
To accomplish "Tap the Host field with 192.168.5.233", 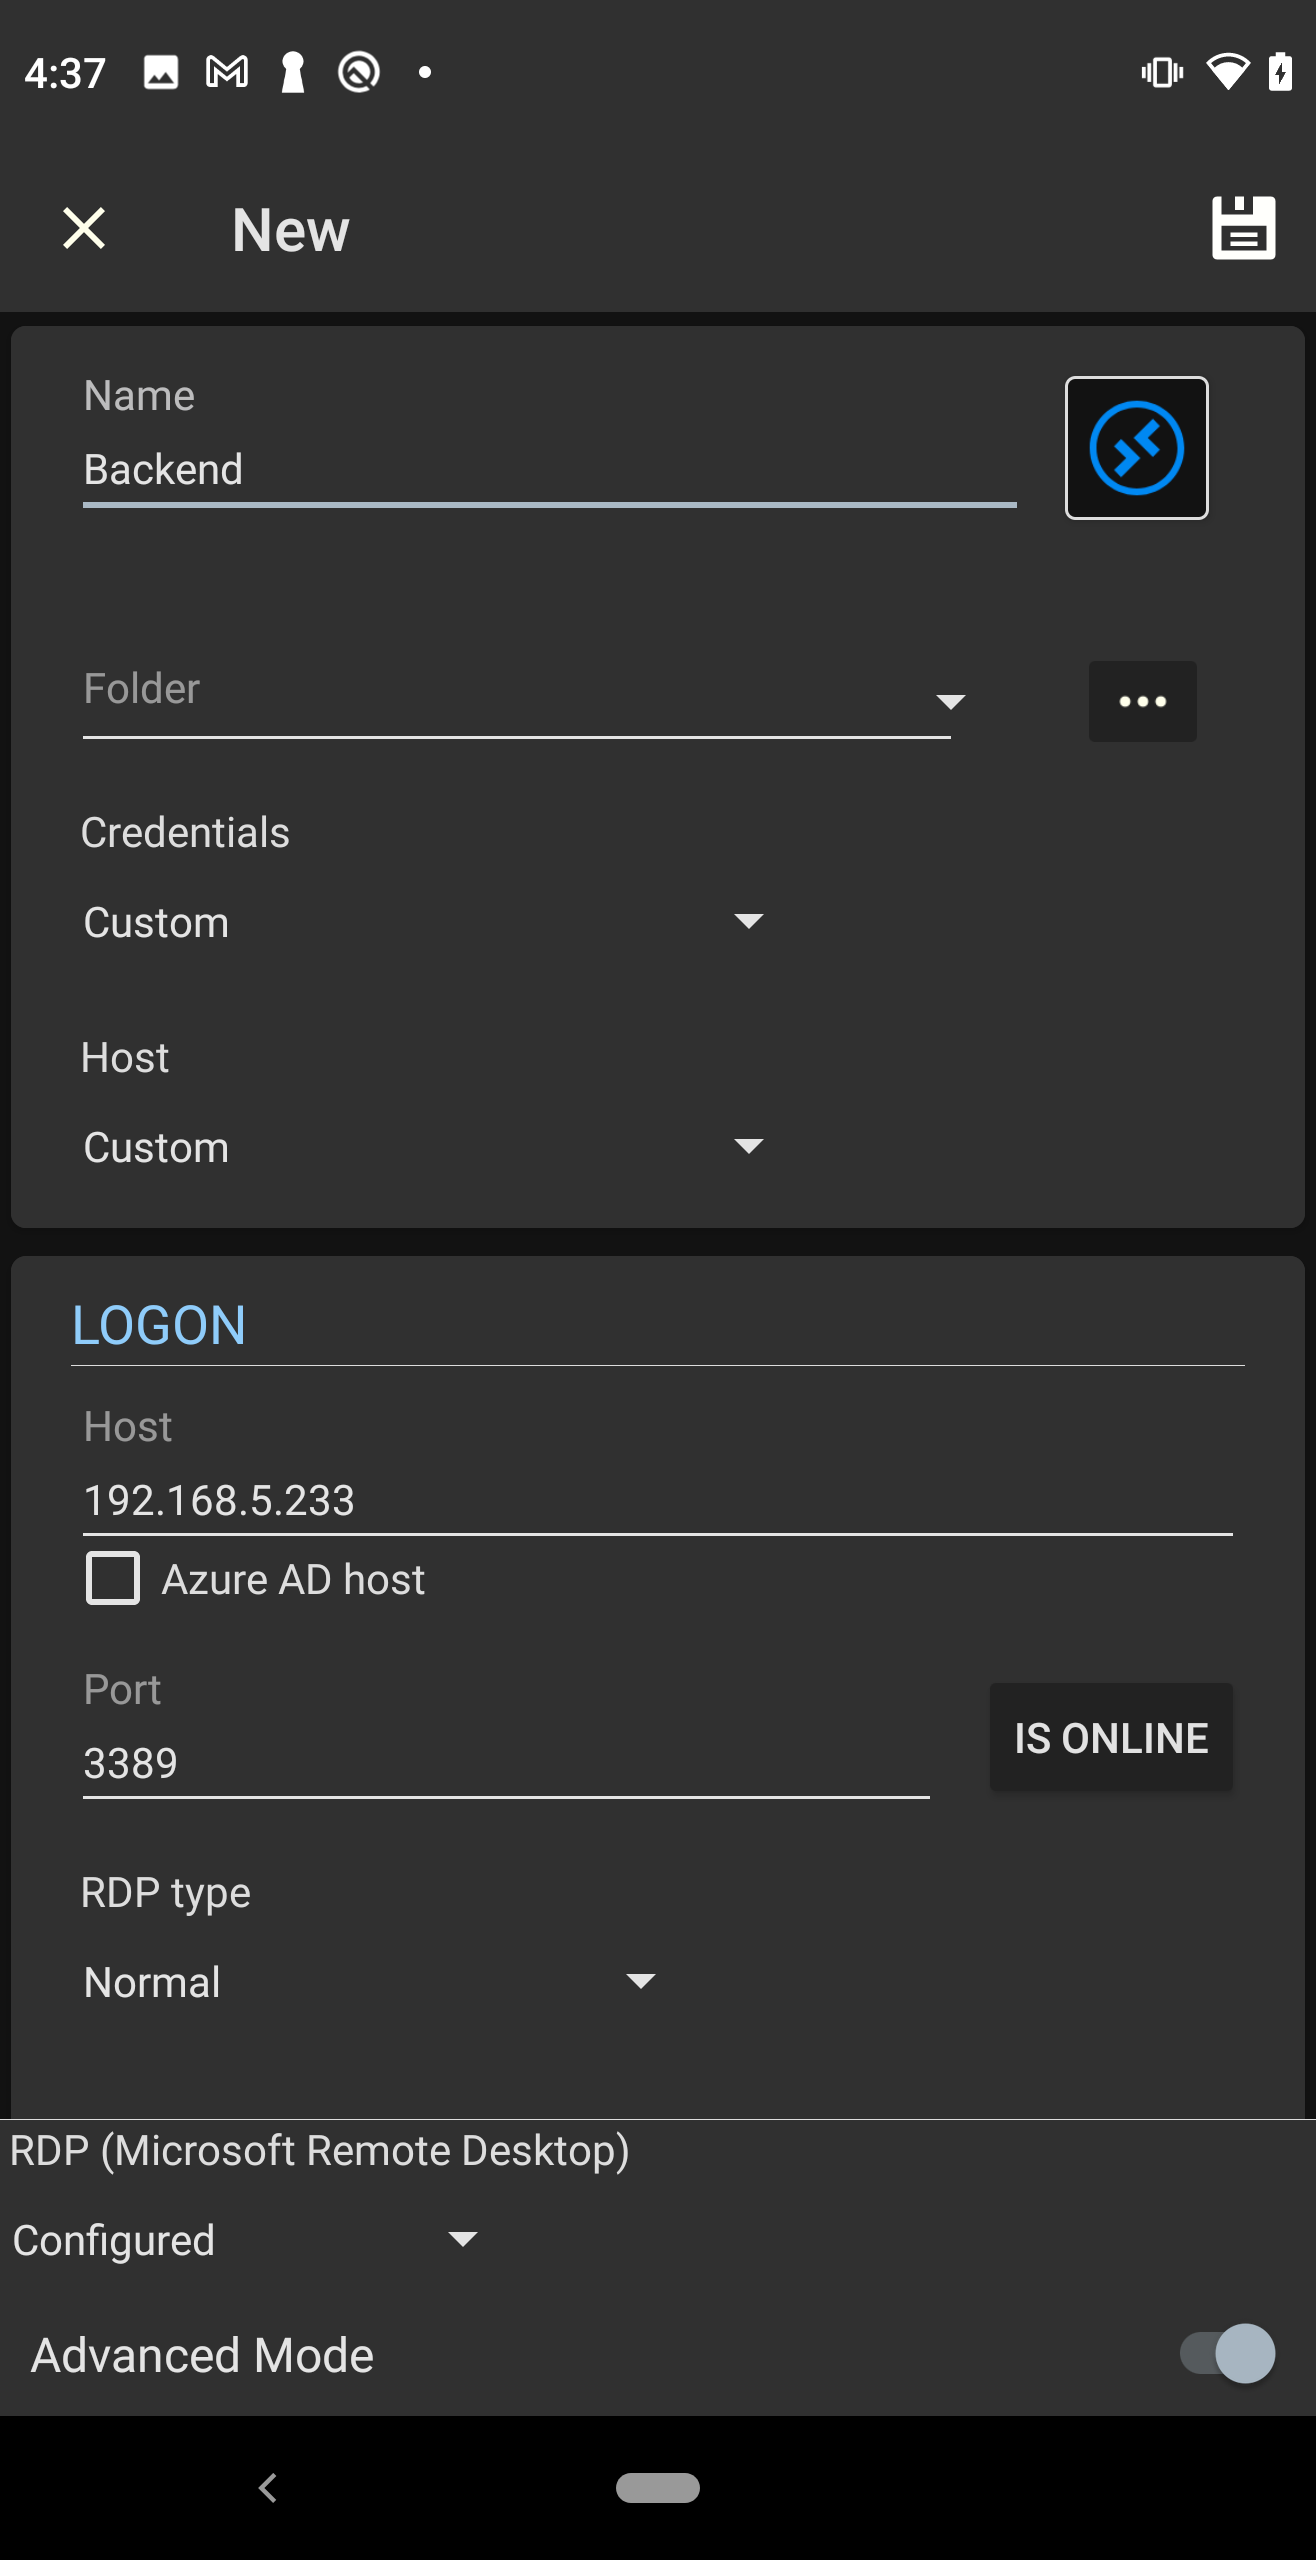I will (x=656, y=1500).
